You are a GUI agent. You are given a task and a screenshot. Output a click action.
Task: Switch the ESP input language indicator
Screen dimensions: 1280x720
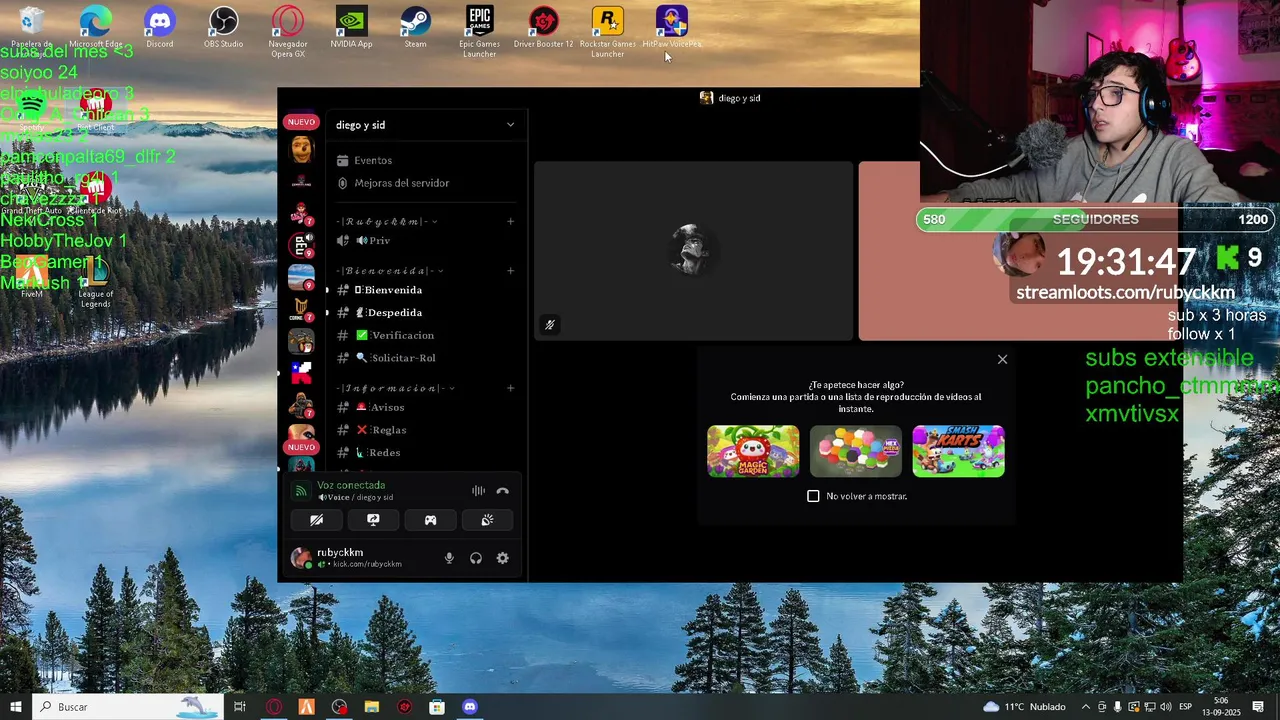1186,707
